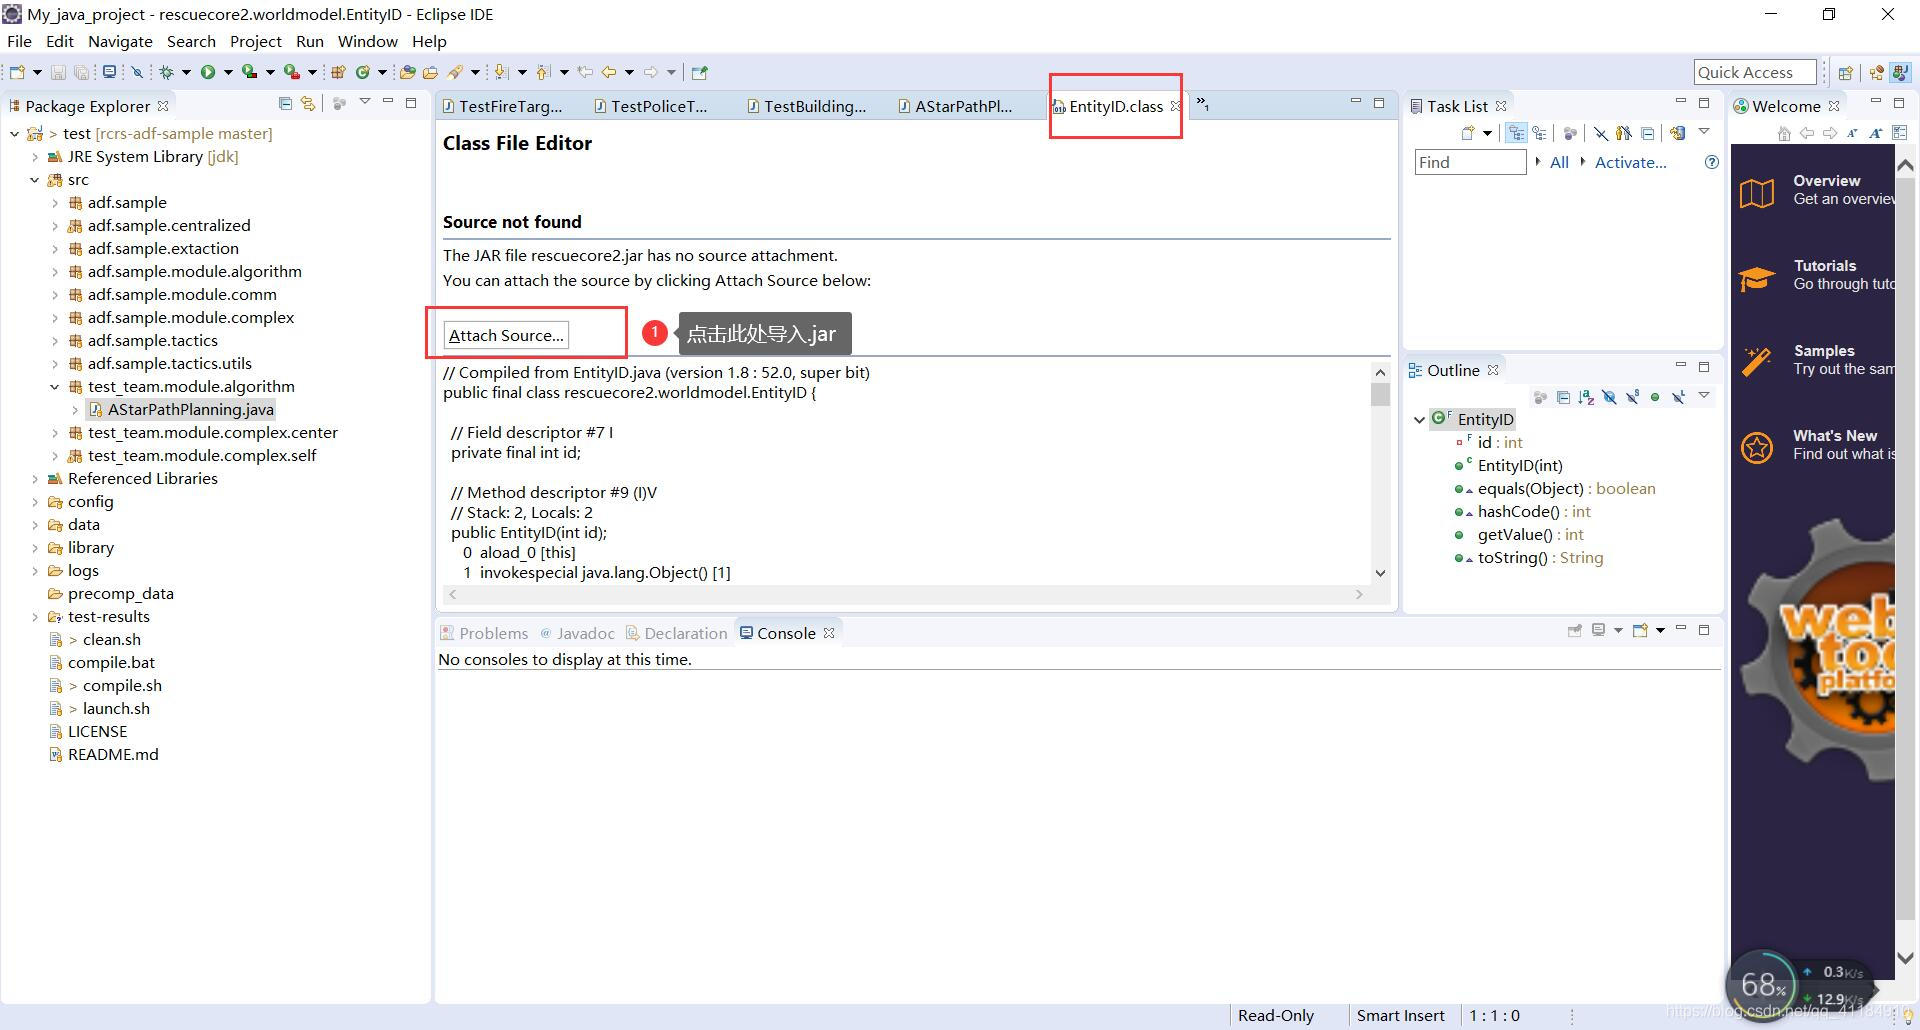Go to Previous Annotation in toolbar
Viewport: 1920px width, 1030px height.
coord(543,72)
